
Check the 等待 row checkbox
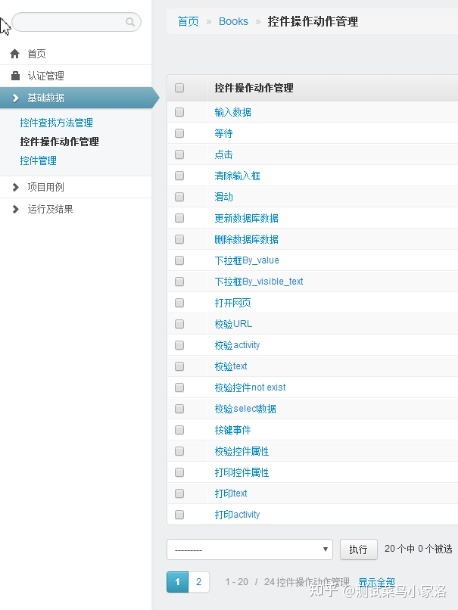(x=179, y=133)
